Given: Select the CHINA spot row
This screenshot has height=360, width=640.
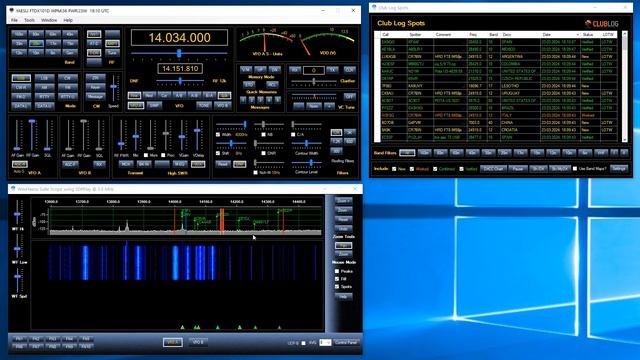Looking at the screenshot, I should 499,122.
